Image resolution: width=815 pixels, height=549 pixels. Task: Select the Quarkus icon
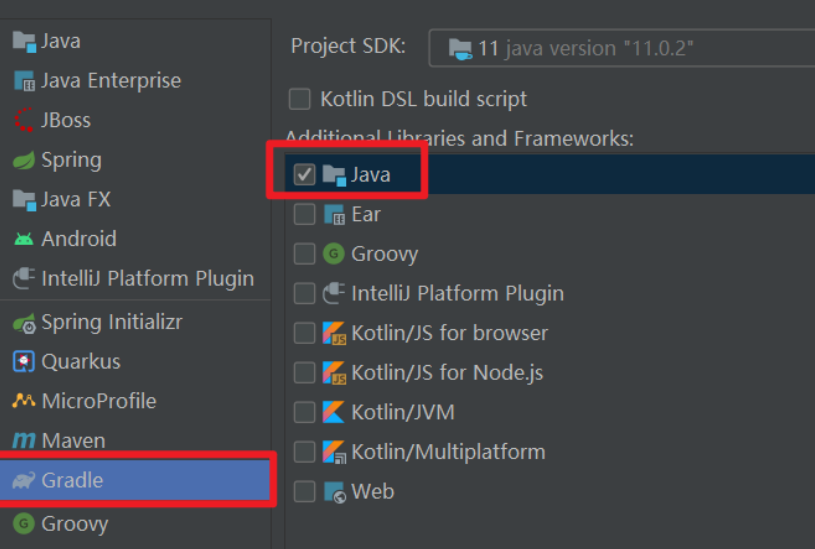pyautogui.click(x=24, y=362)
